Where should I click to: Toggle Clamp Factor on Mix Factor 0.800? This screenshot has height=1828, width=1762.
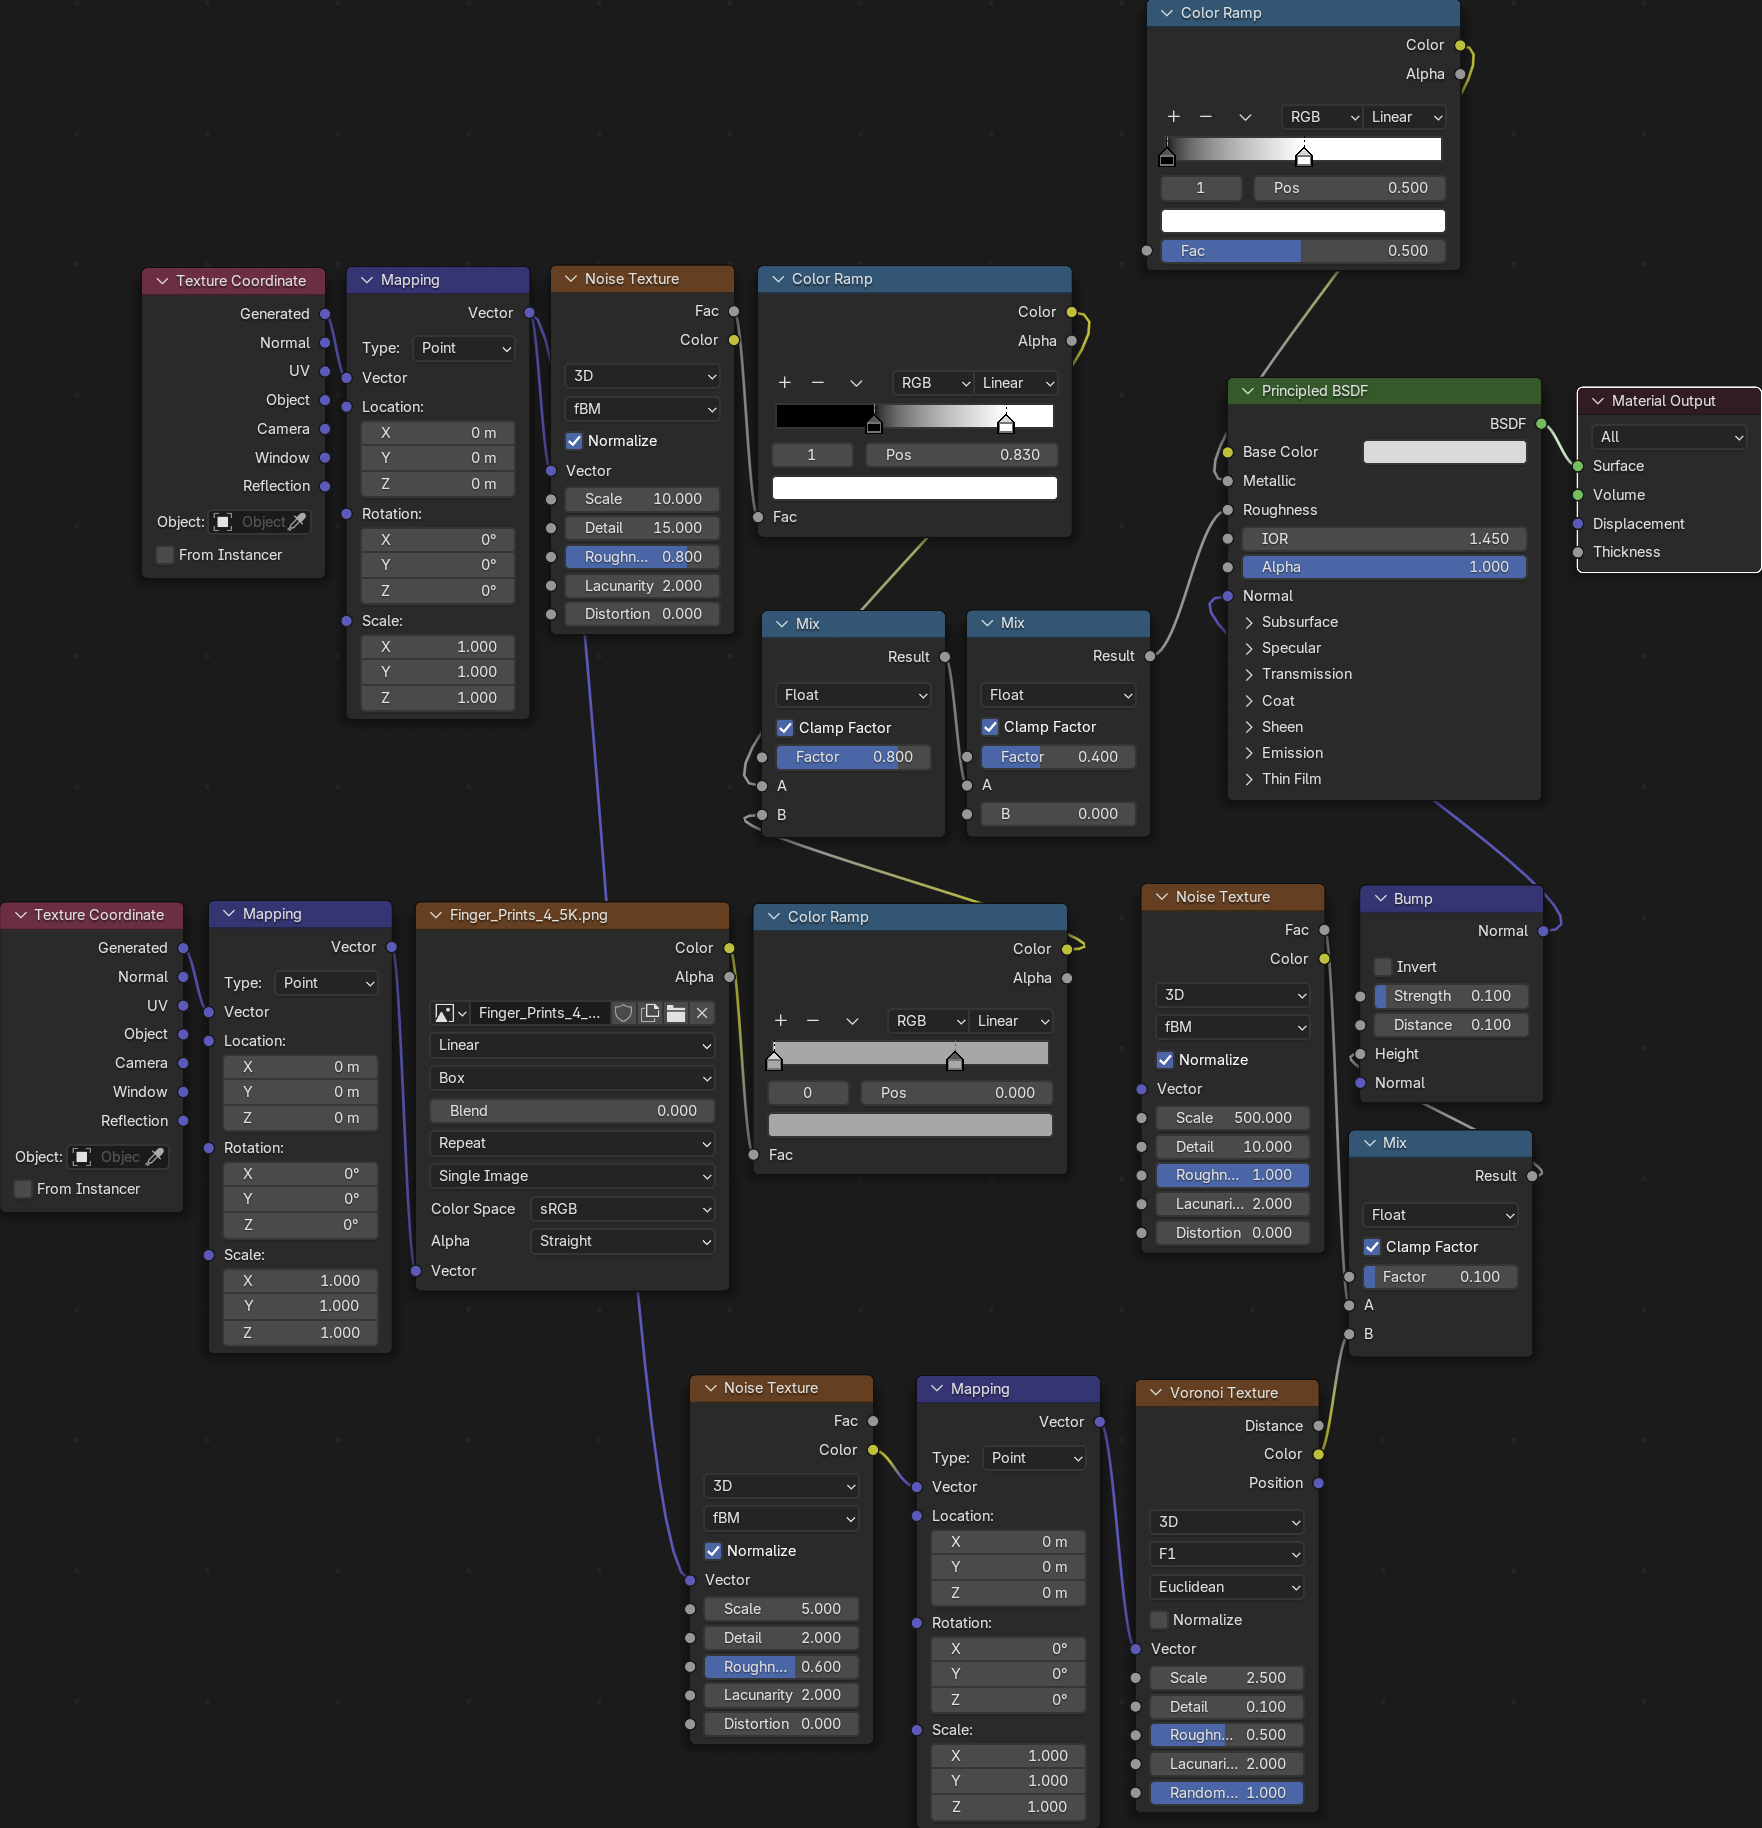785,728
